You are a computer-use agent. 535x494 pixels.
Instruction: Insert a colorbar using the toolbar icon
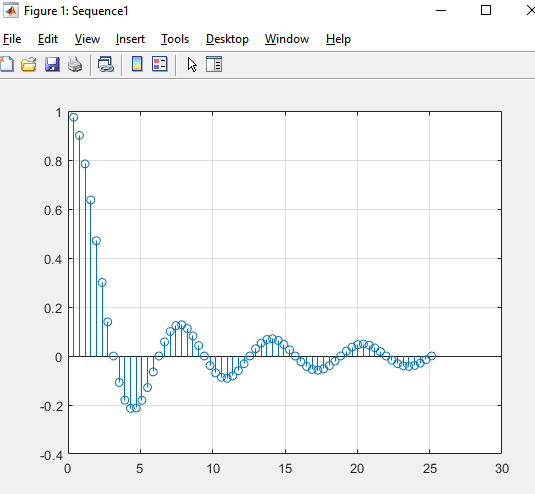coord(137,64)
